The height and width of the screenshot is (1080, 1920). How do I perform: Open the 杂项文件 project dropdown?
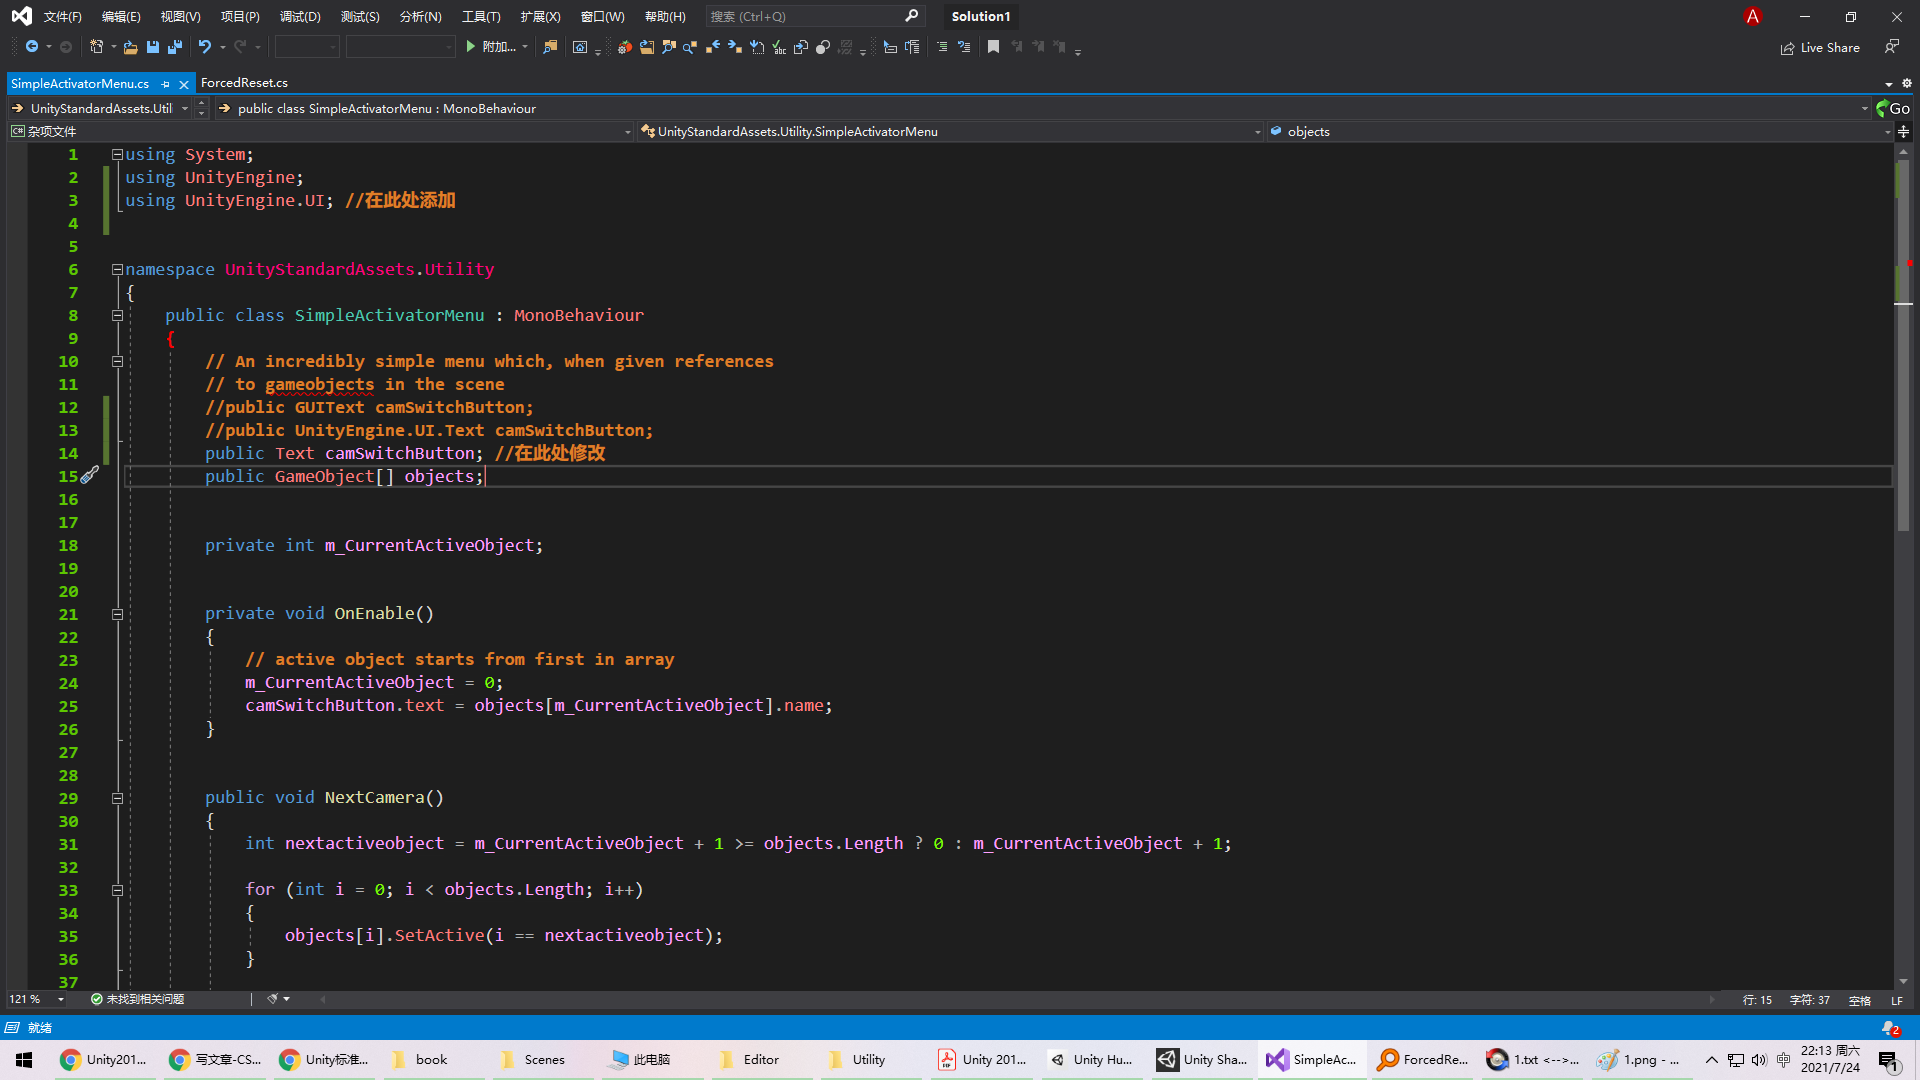(x=627, y=132)
